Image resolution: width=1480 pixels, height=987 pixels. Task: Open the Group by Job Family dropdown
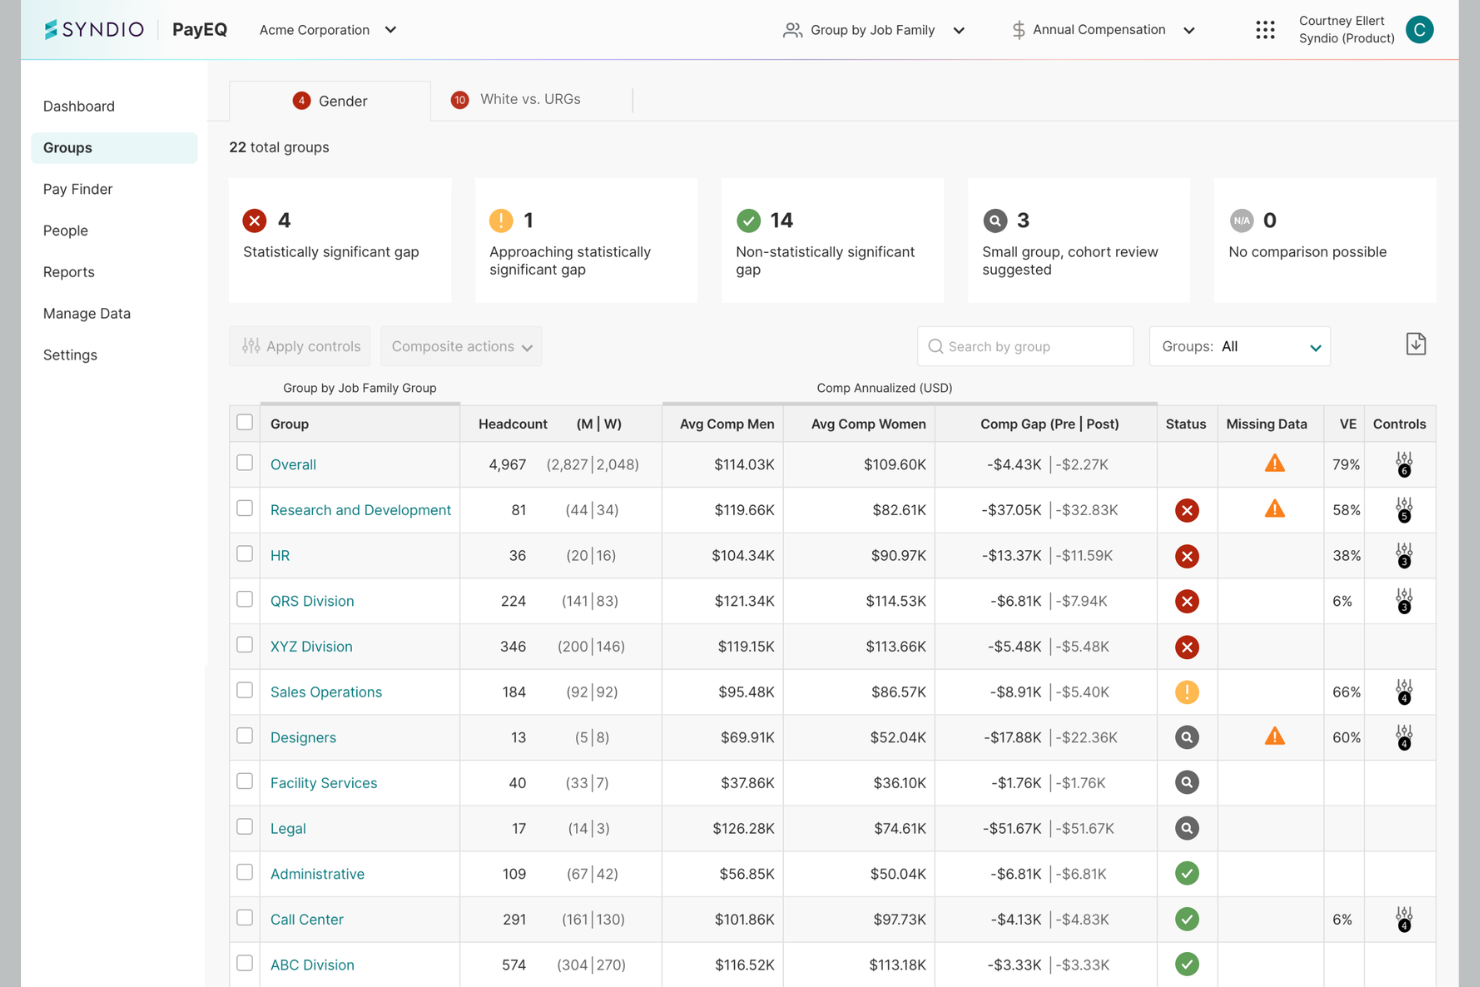pyautogui.click(x=874, y=30)
